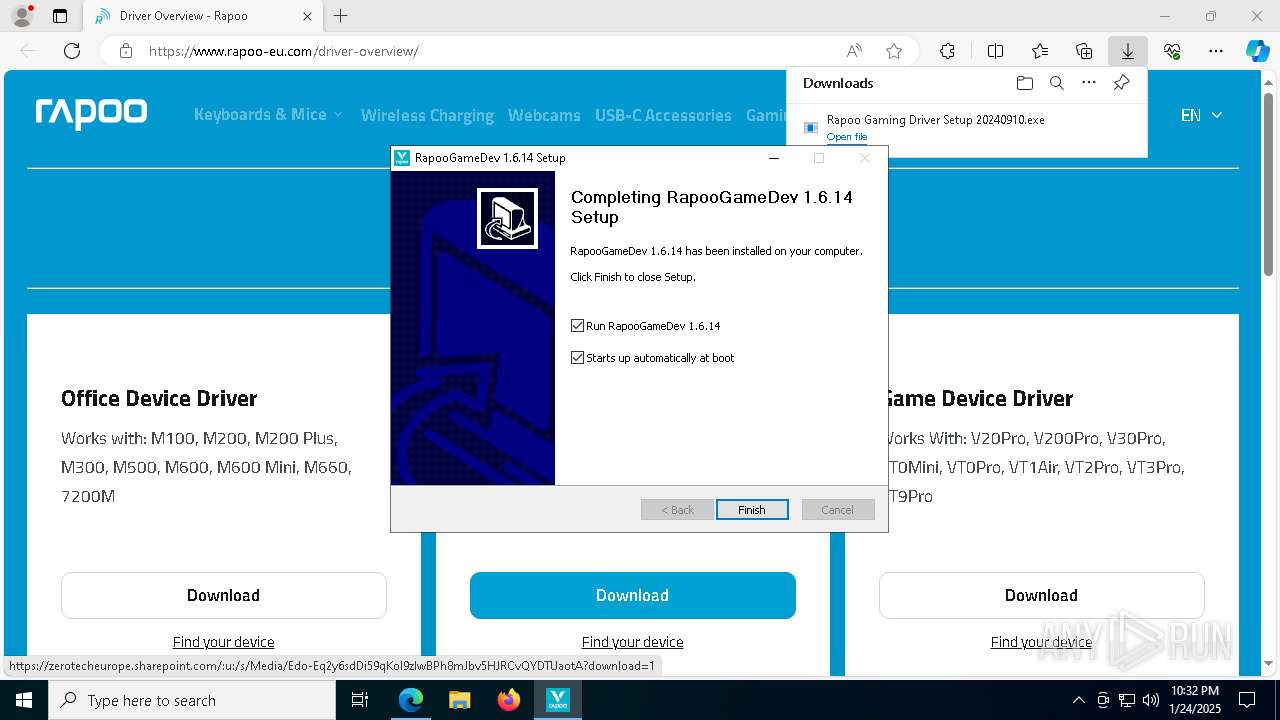Click the Rapoo logo

tap(91, 114)
